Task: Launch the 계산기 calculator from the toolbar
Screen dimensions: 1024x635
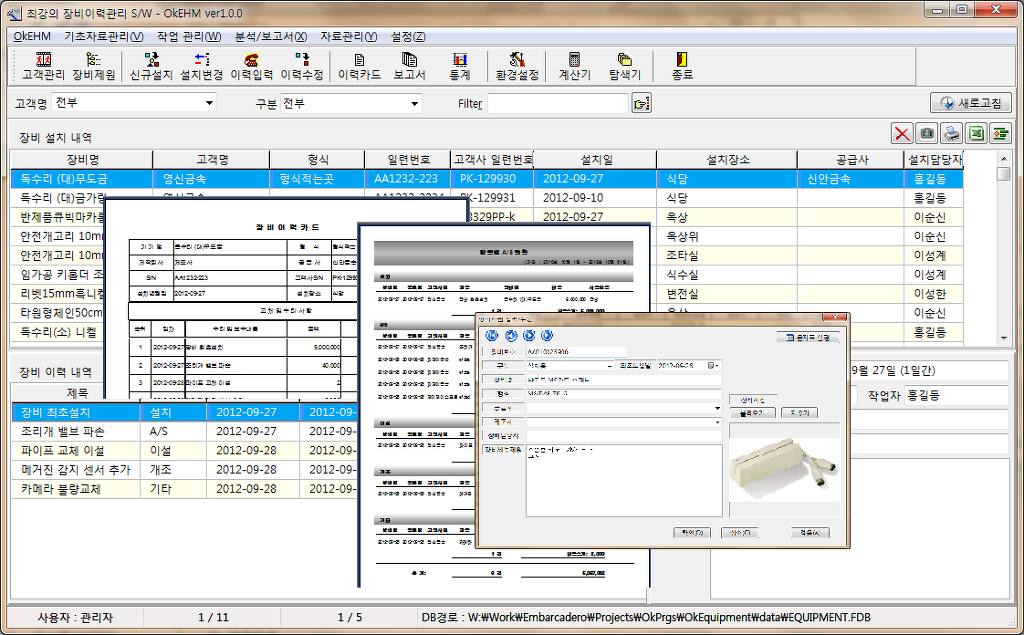Action: 574,66
